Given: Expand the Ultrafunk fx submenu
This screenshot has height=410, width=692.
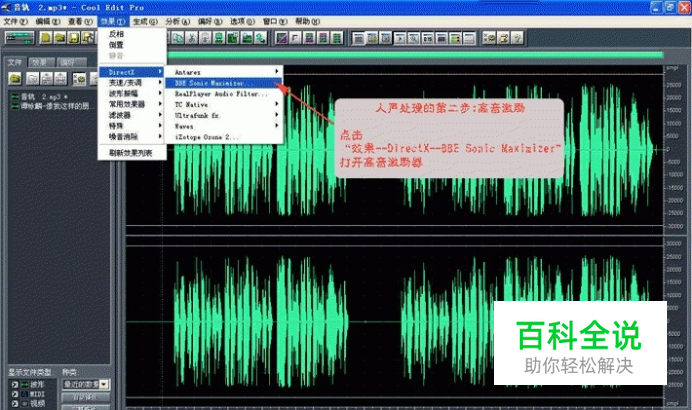Looking at the screenshot, I should pyautogui.click(x=224, y=115).
